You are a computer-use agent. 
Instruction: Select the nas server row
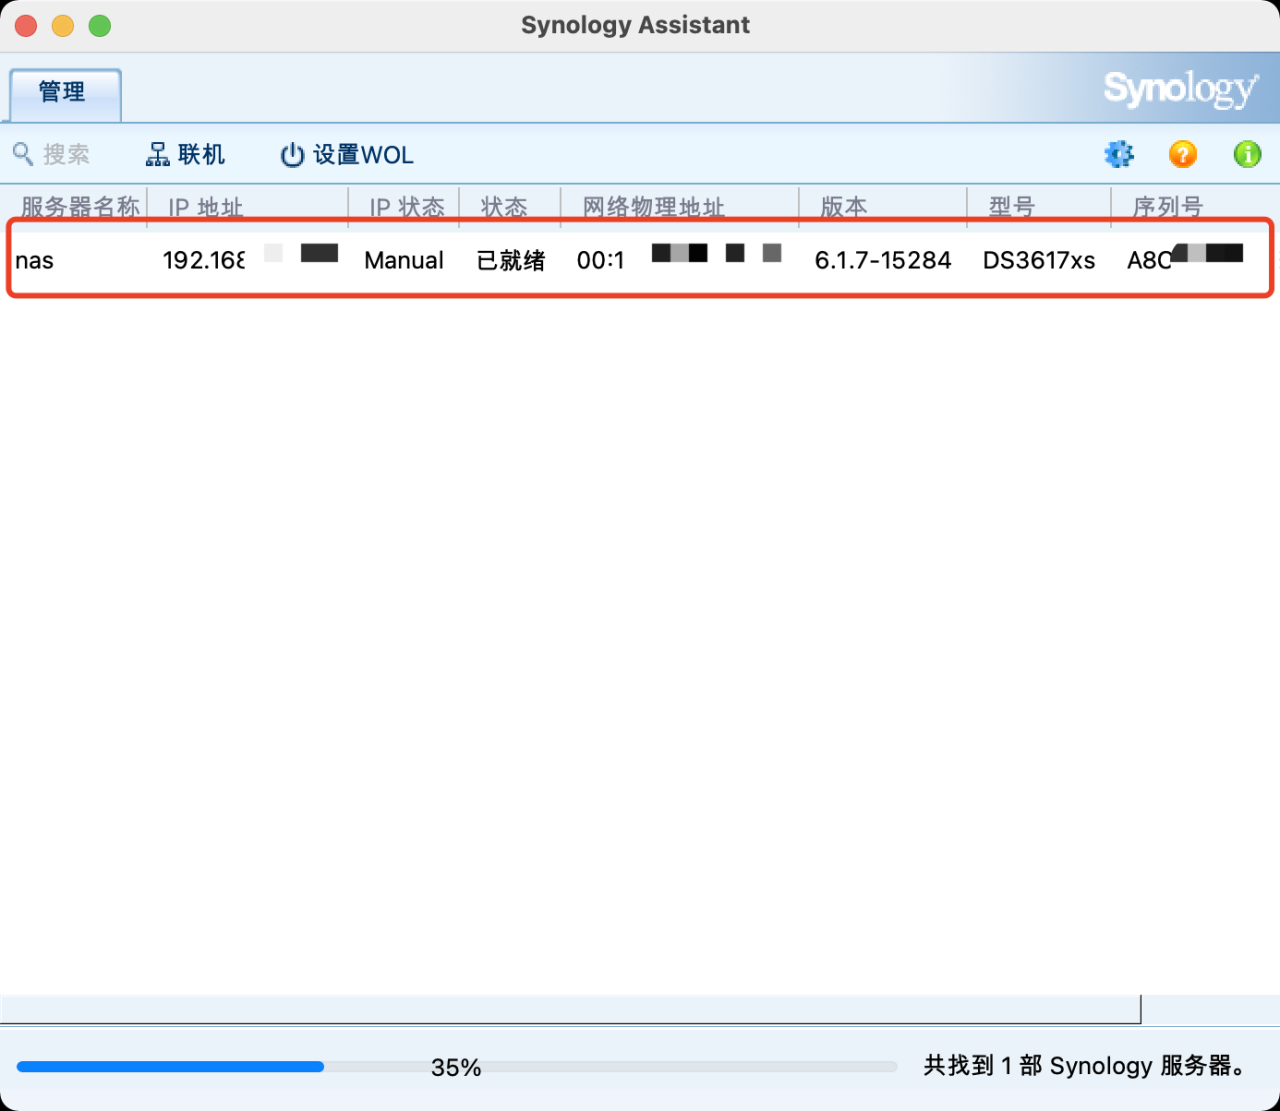pyautogui.click(x=400, y=259)
